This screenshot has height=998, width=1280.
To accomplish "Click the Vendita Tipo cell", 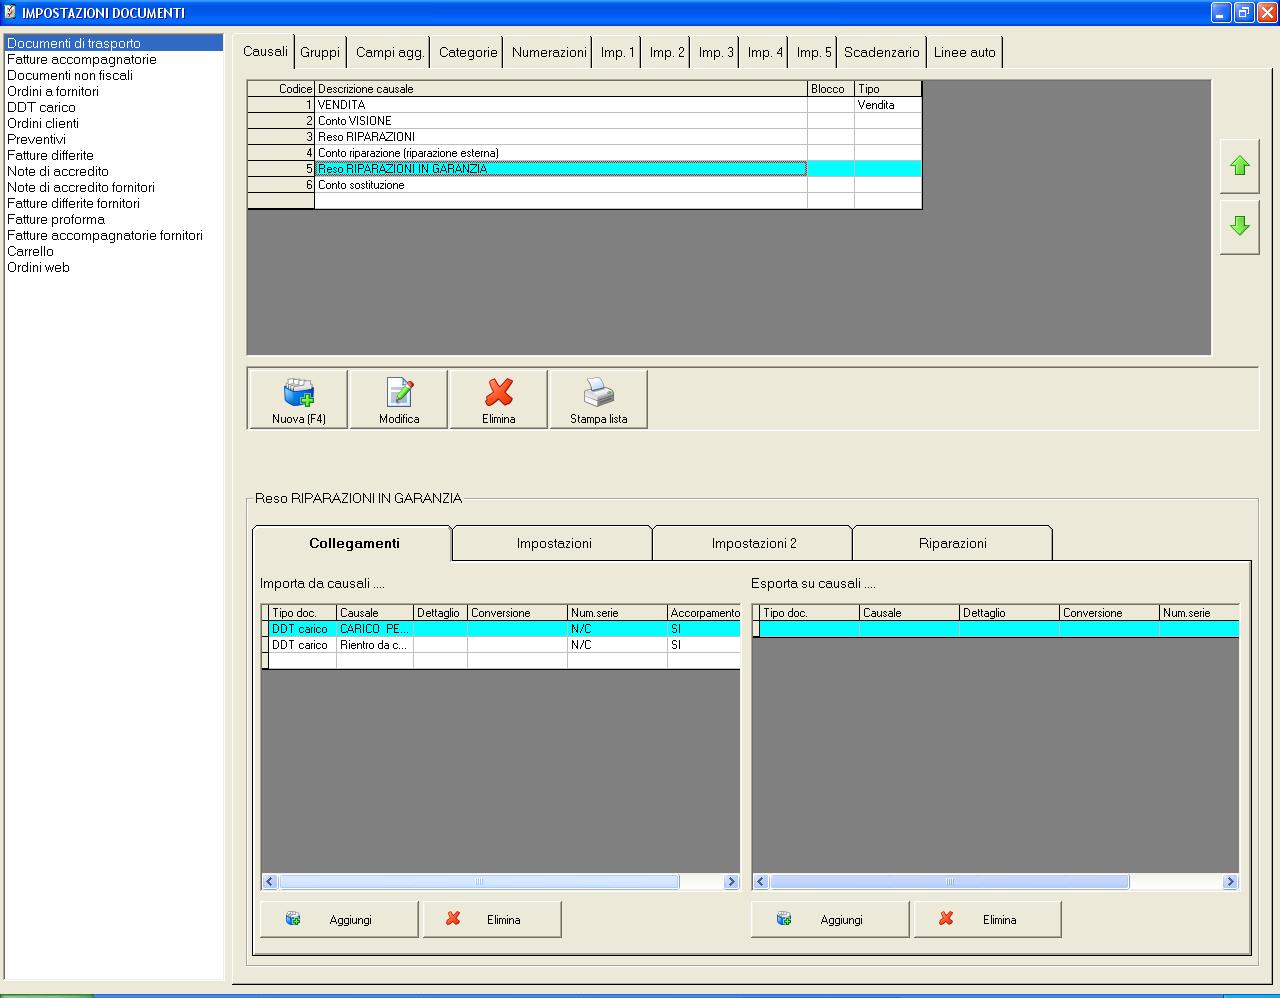I will tap(888, 105).
